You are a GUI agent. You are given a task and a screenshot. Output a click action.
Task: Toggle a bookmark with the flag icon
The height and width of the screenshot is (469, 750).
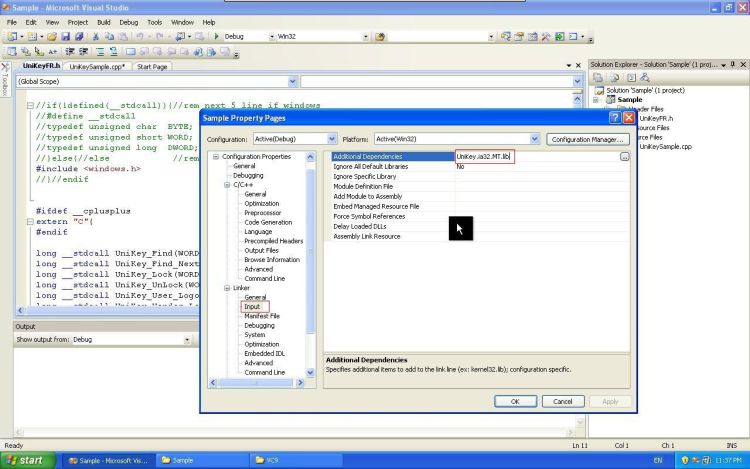click(x=130, y=52)
